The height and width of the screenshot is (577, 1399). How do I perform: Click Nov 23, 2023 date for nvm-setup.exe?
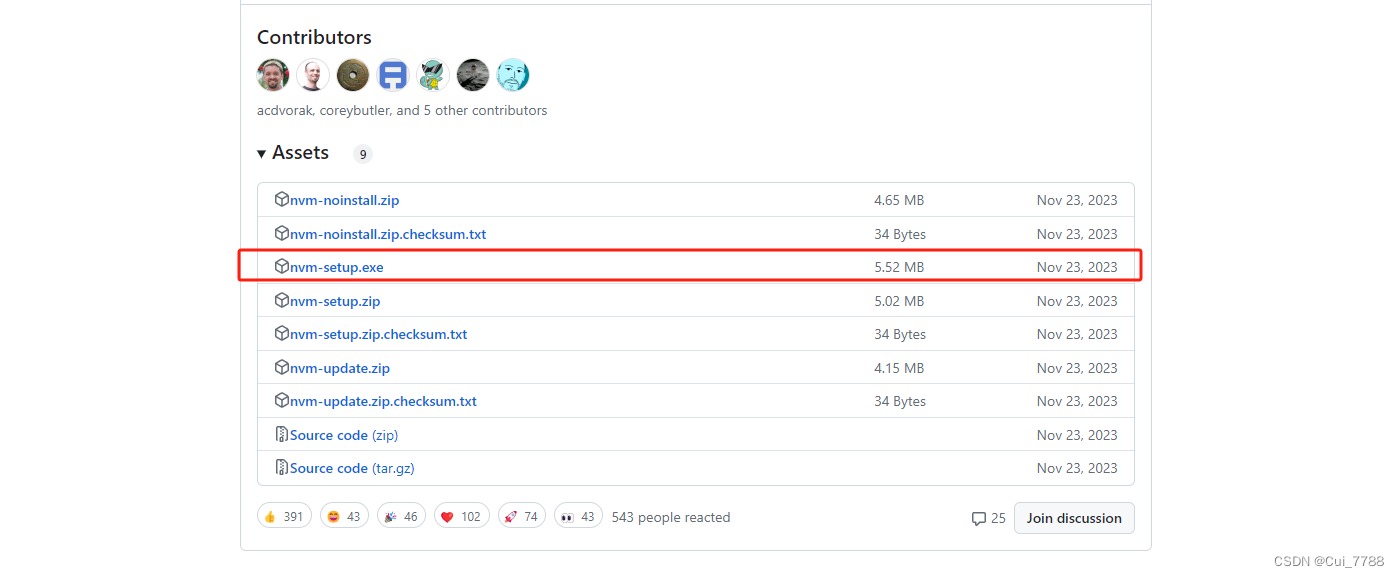coord(1077,267)
